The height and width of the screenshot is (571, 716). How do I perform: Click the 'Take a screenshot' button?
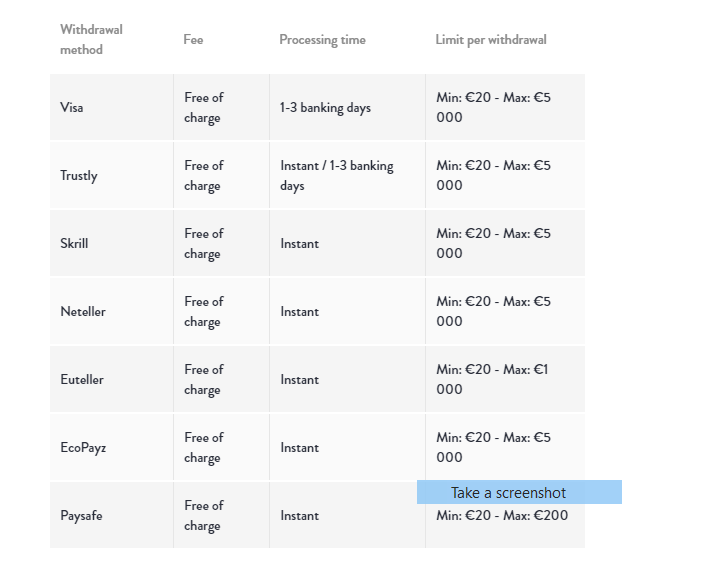tap(519, 492)
